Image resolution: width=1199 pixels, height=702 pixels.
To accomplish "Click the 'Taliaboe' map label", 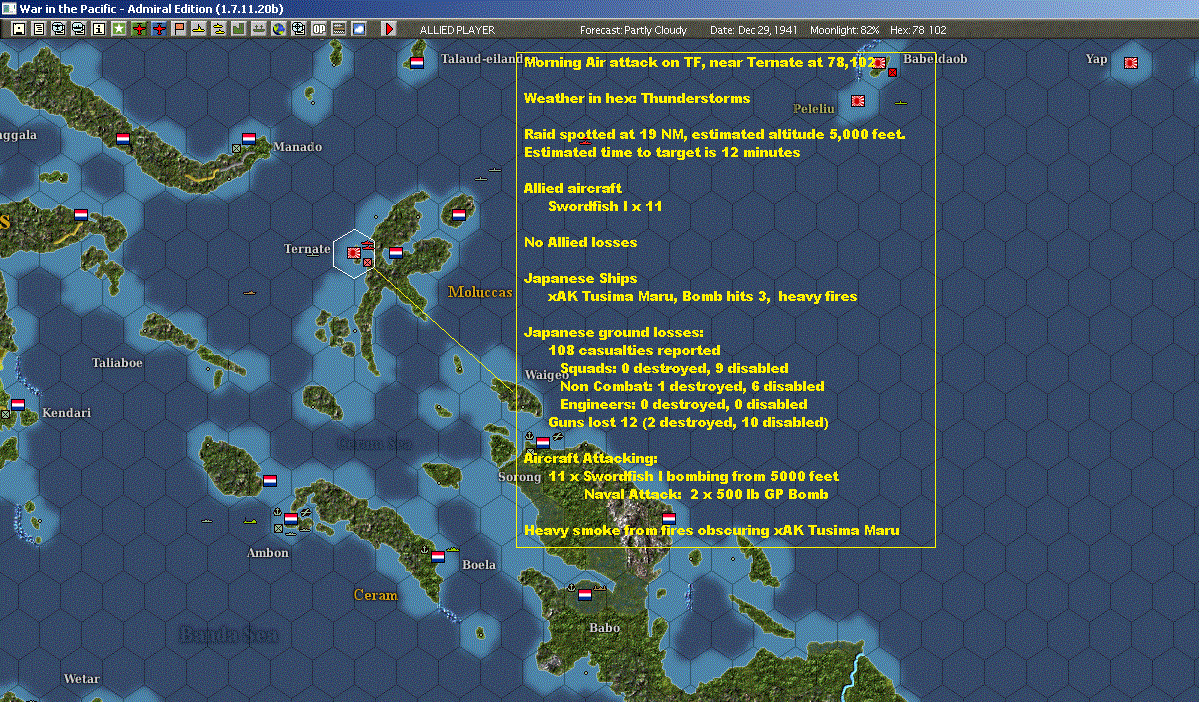I will (117, 362).
